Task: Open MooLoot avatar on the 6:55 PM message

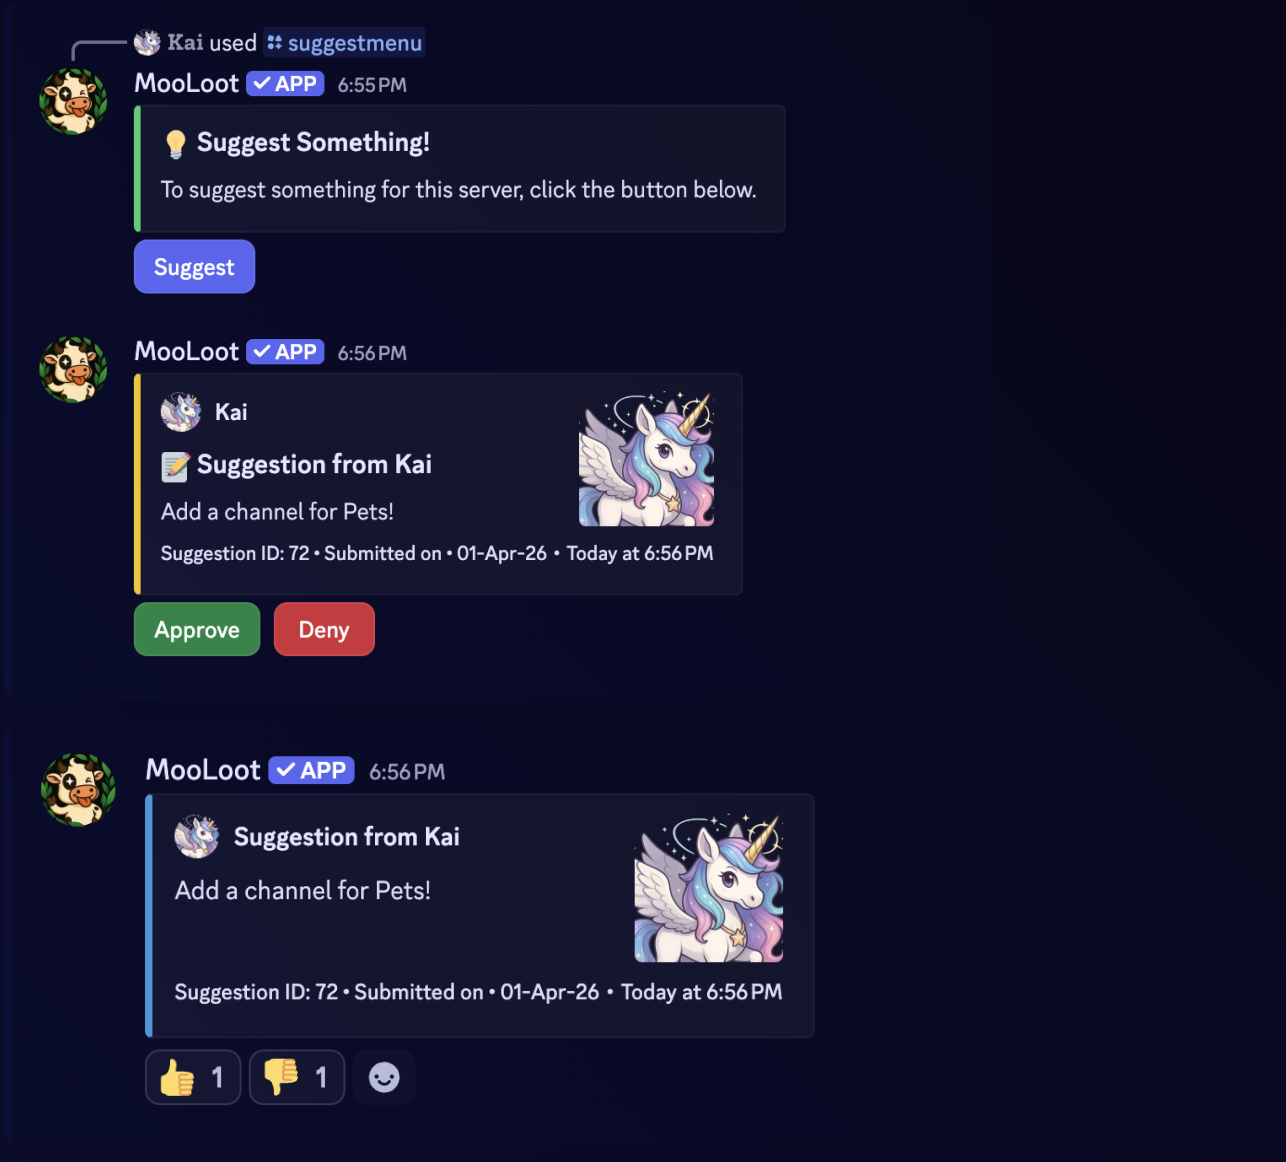Action: (73, 101)
